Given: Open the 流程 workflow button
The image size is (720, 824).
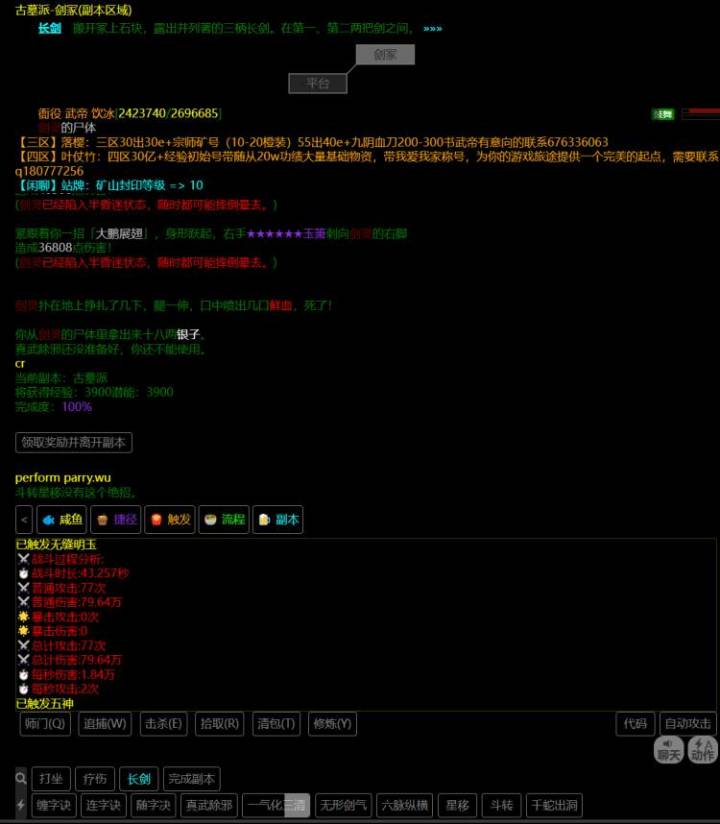Looking at the screenshot, I should (x=224, y=519).
